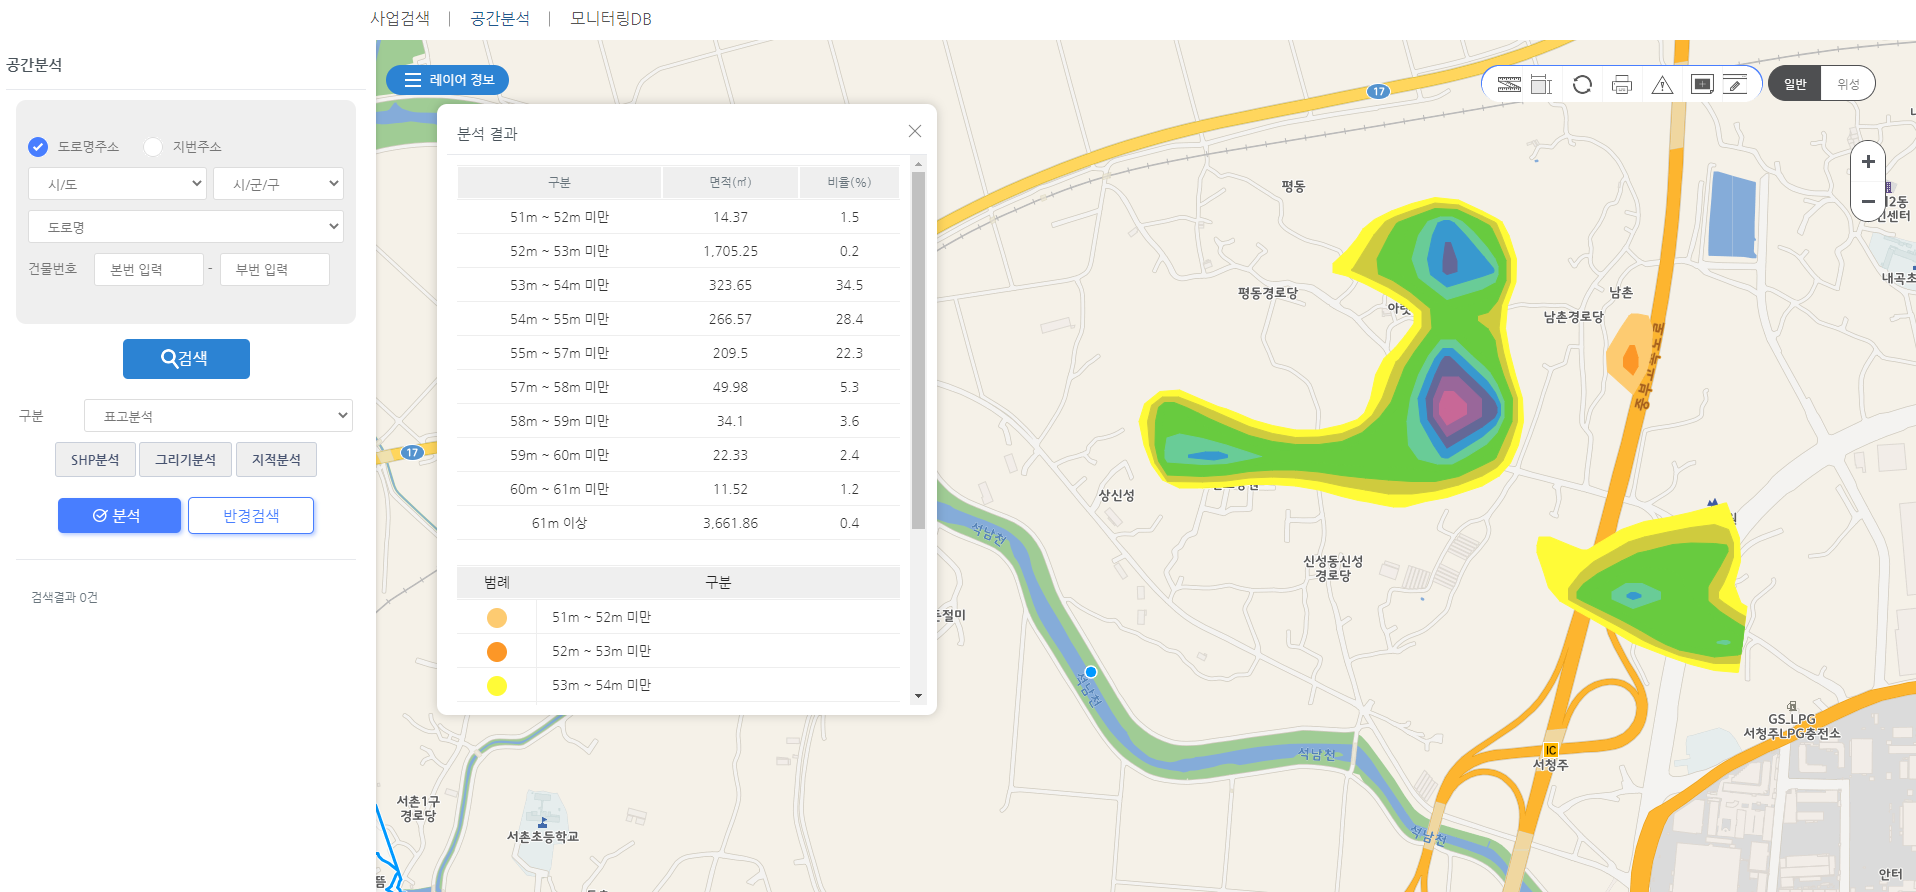The image size is (1916, 892).
Task: Click the map edit pencil icon
Action: pos(1735,85)
